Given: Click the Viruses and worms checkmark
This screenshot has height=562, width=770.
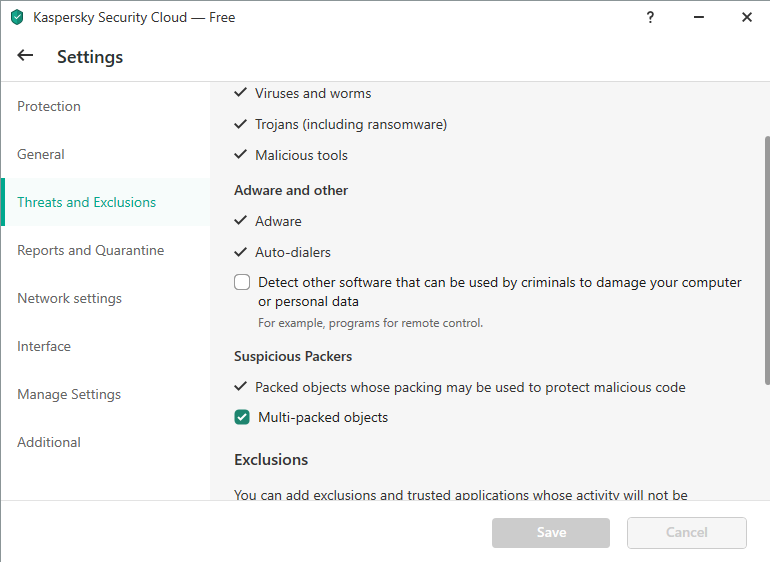Looking at the screenshot, I should point(240,93).
